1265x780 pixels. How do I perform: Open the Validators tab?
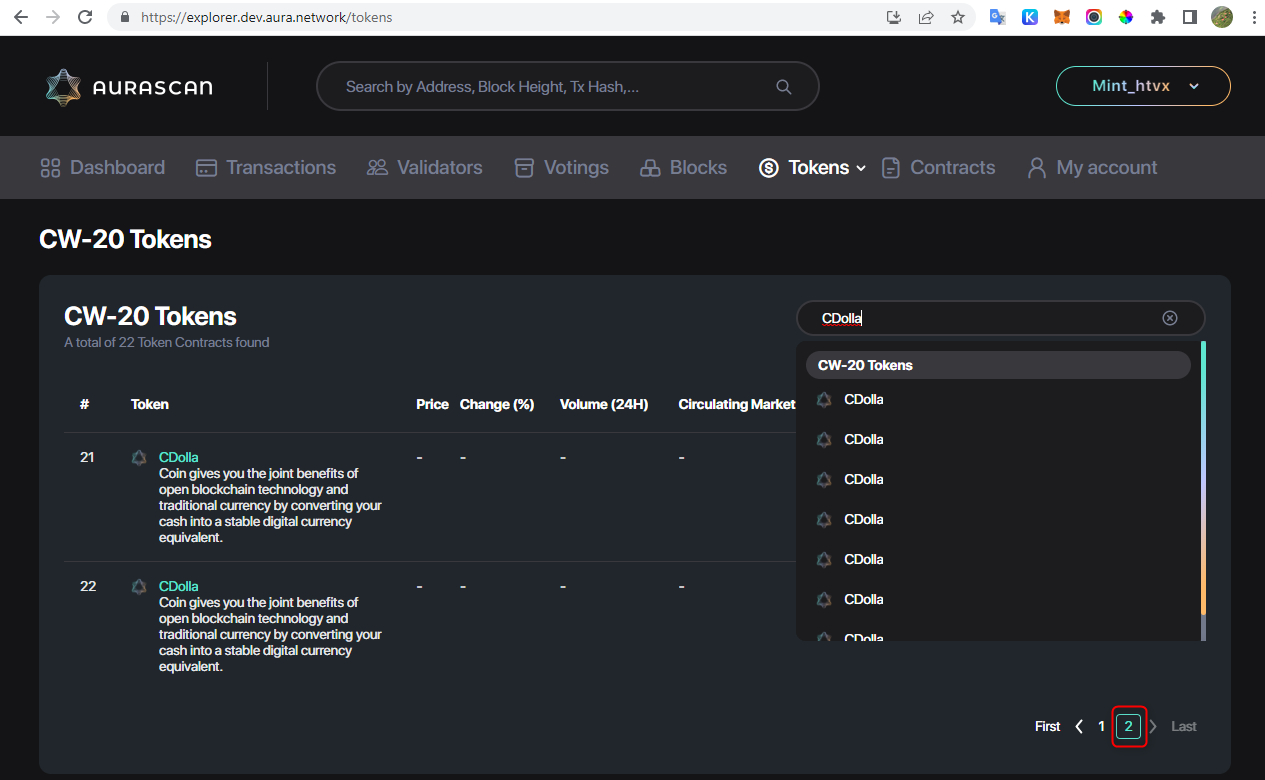coord(424,168)
